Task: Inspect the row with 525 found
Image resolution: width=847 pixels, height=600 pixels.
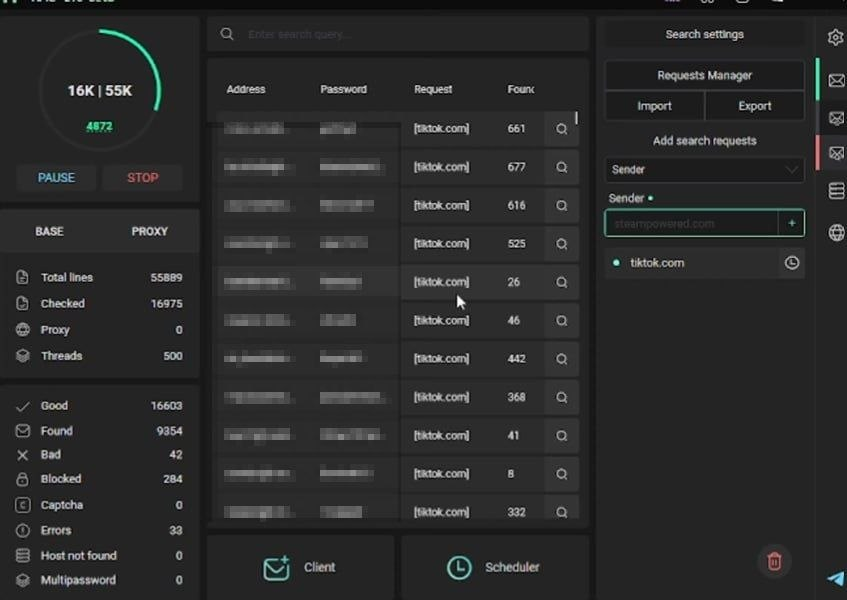Action: click(x=561, y=244)
